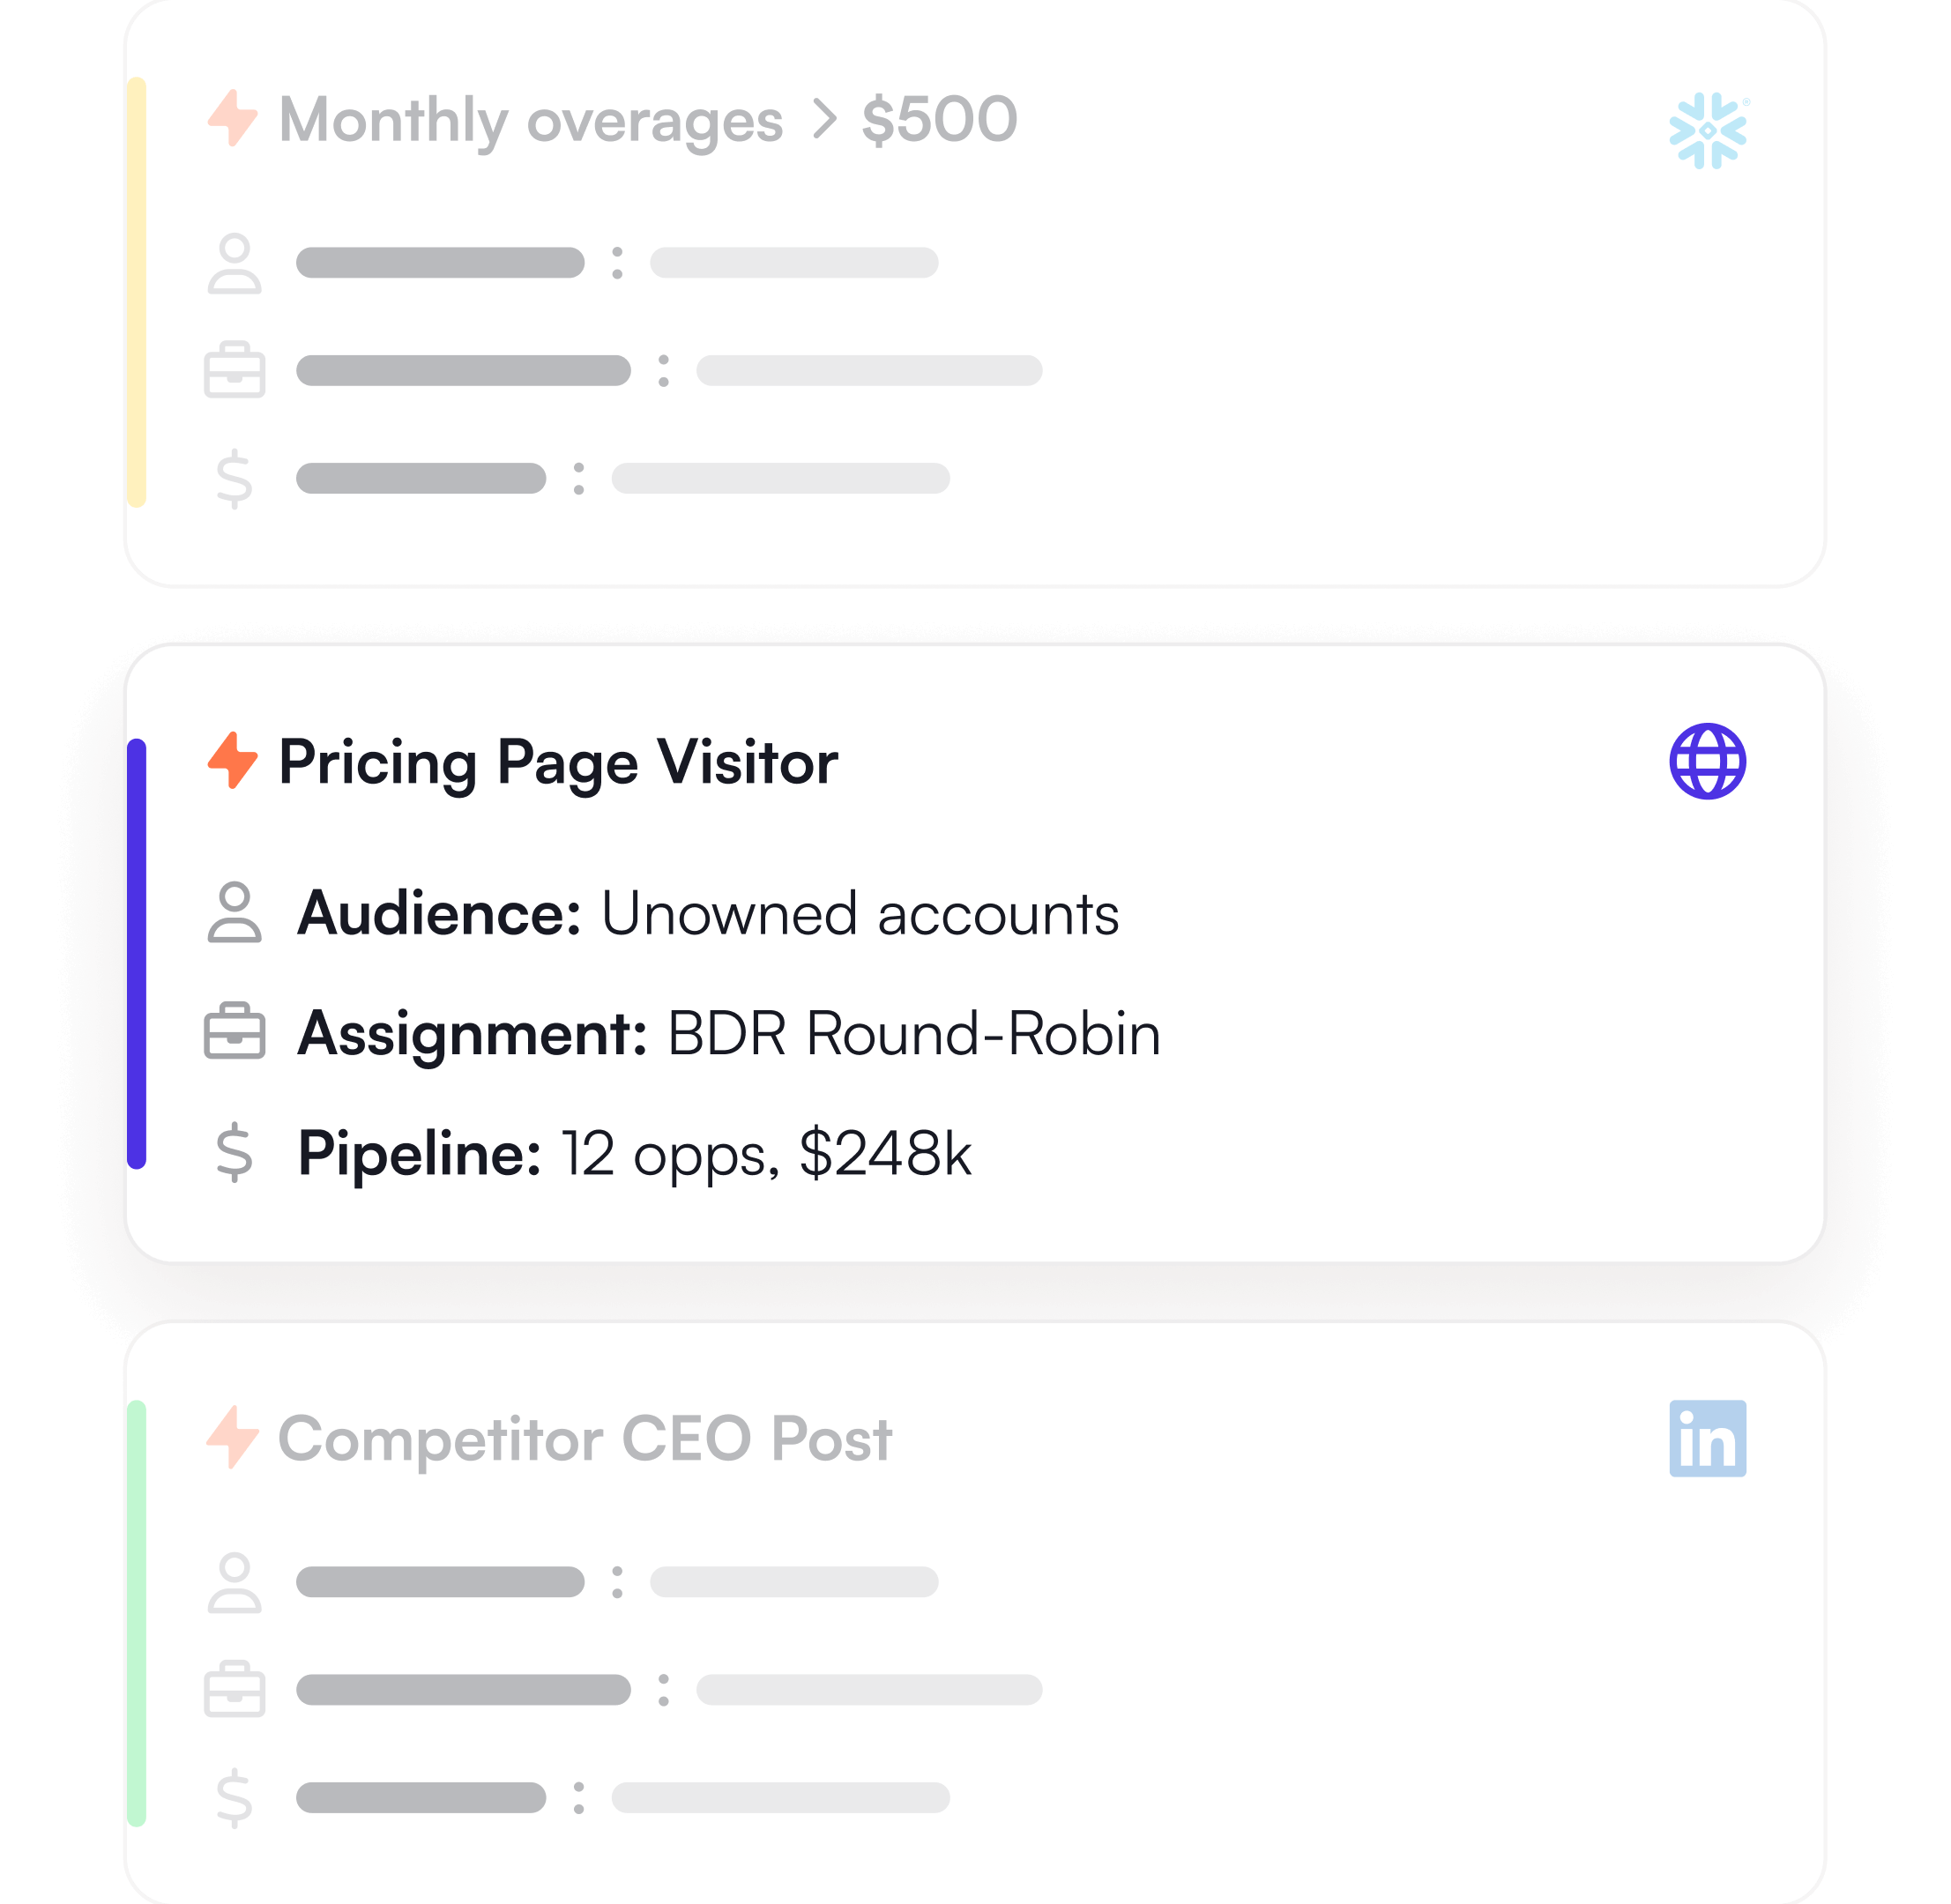Open the Competitor CEO Post title
This screenshot has width=1951, height=1904.
pyautogui.click(x=584, y=1439)
